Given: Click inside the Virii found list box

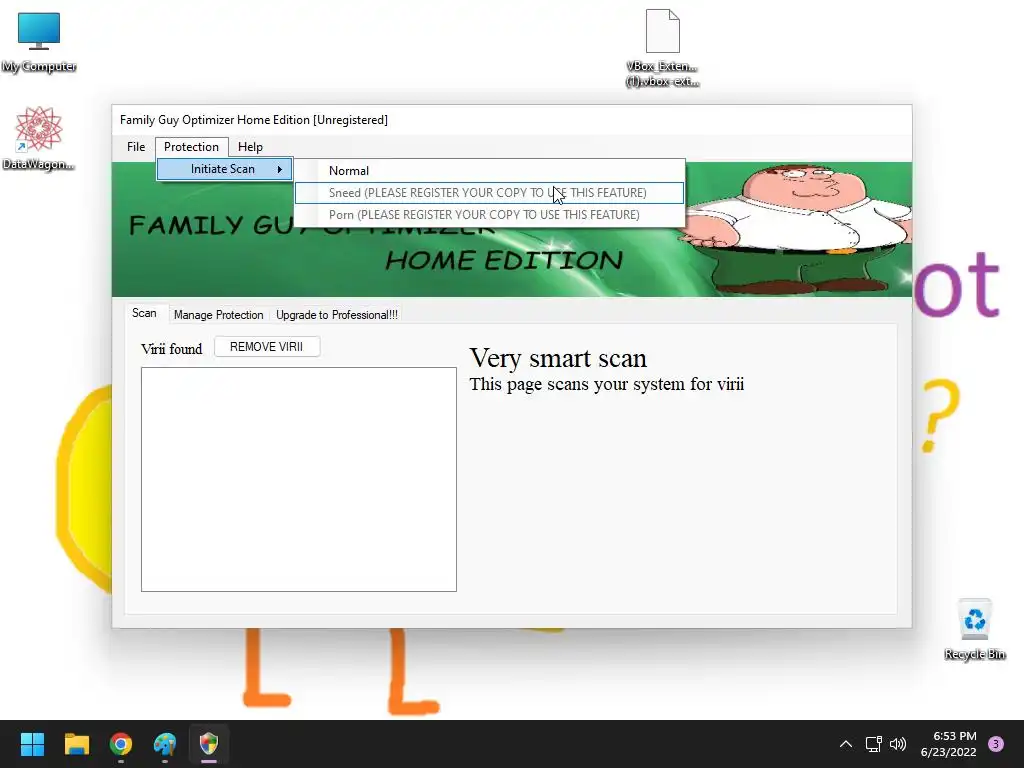Looking at the screenshot, I should (x=298, y=479).
